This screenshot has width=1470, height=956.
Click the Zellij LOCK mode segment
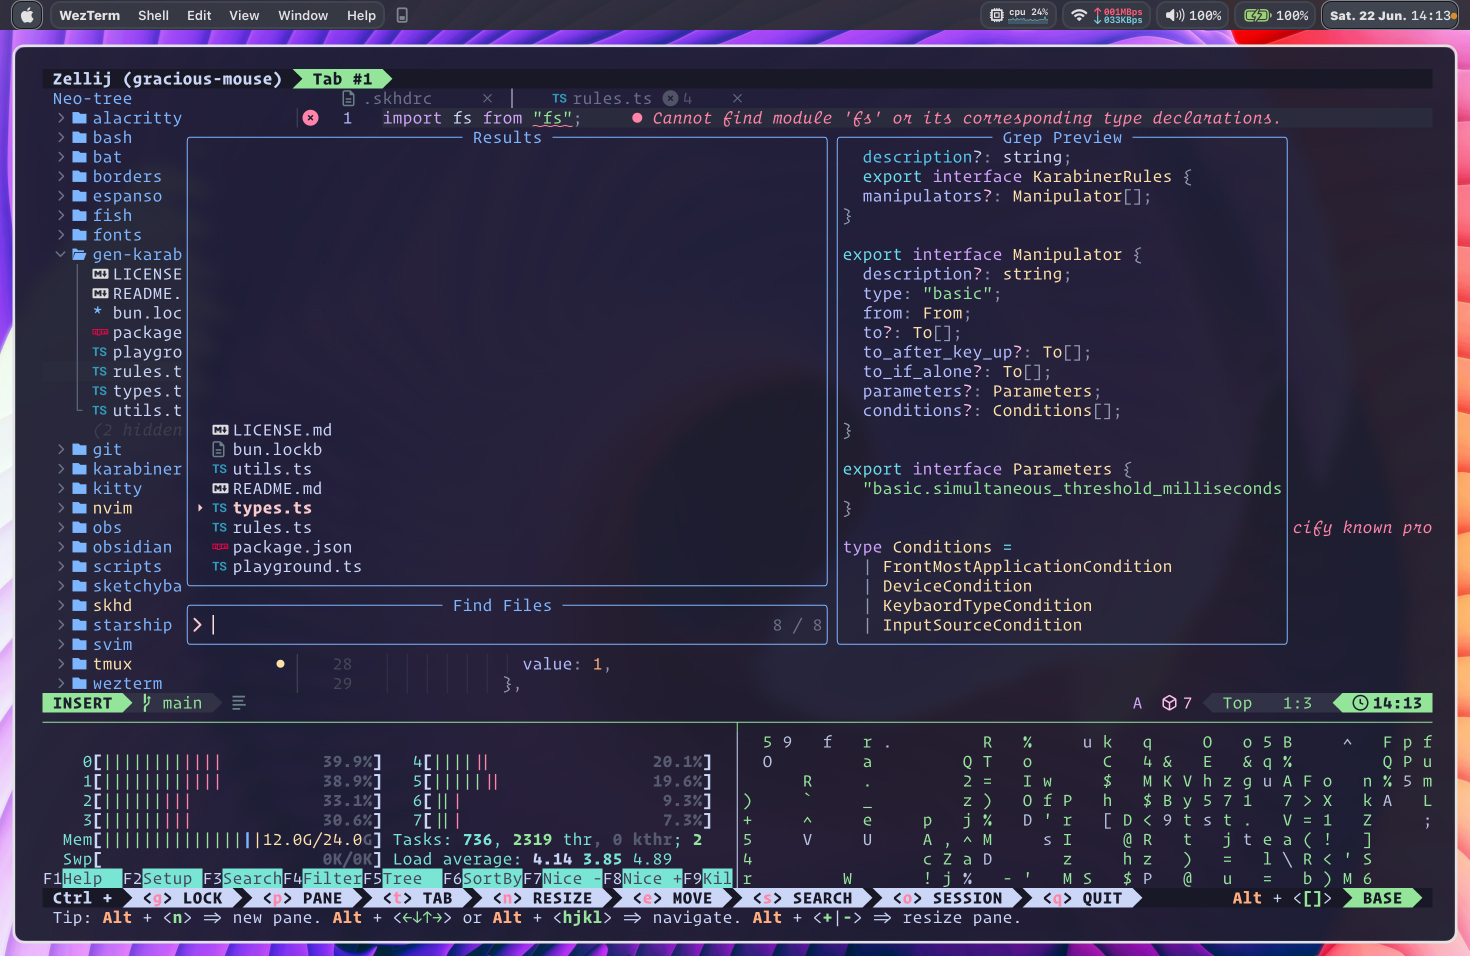(183, 898)
